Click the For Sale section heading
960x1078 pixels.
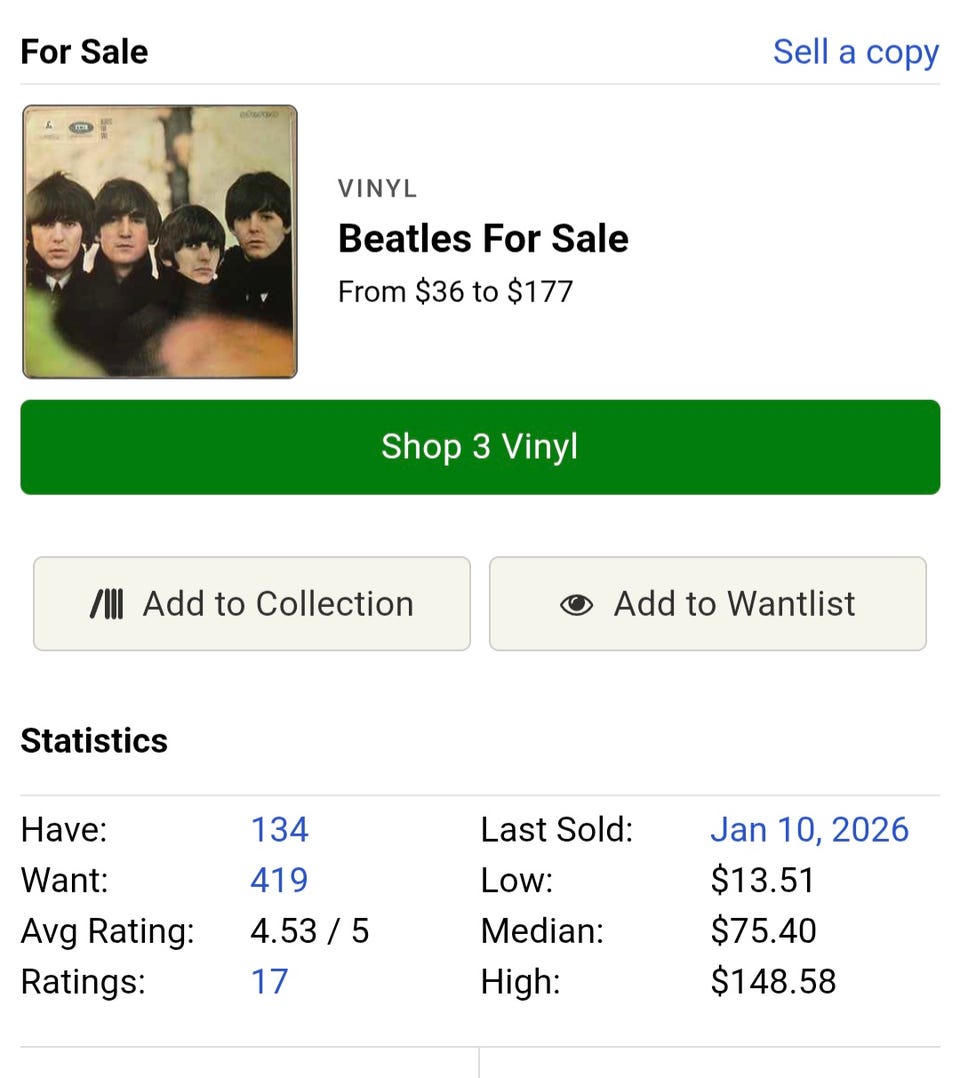coord(84,52)
